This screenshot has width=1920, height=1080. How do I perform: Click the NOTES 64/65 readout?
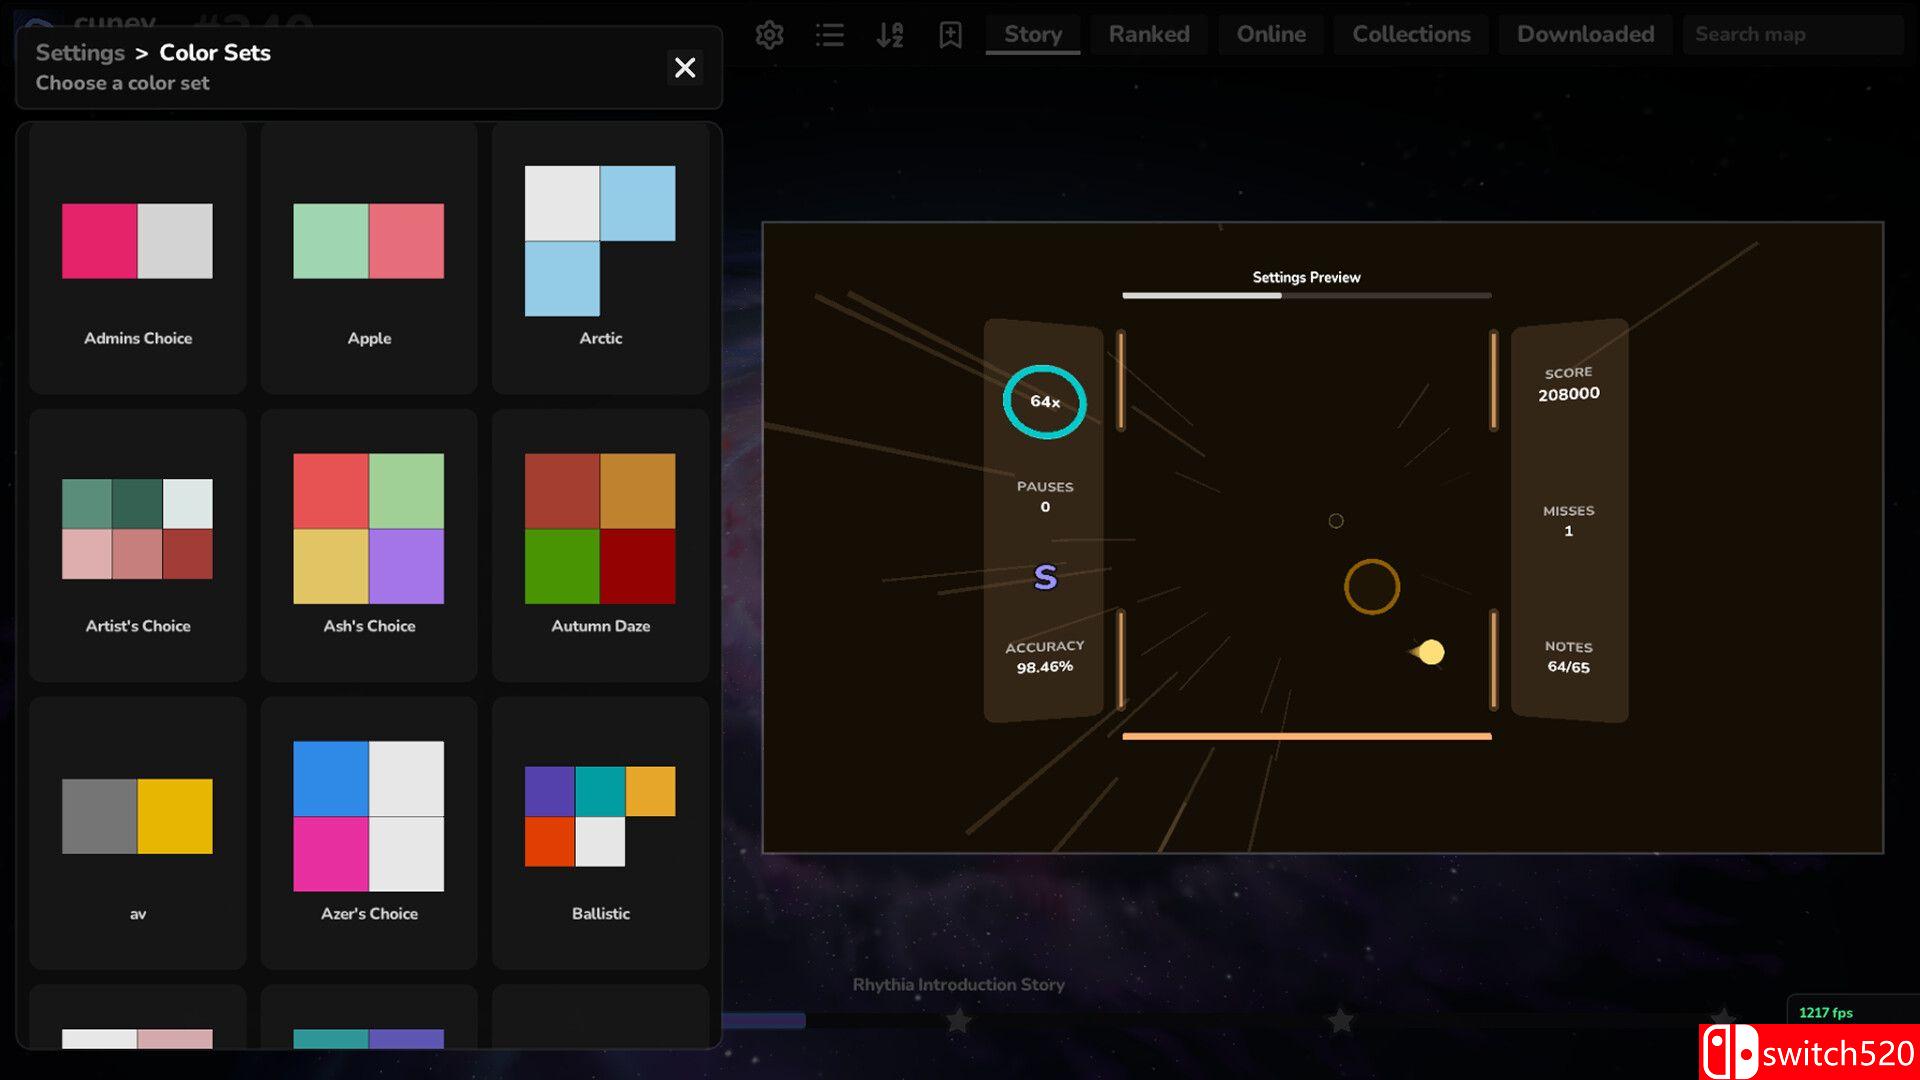click(x=1568, y=657)
